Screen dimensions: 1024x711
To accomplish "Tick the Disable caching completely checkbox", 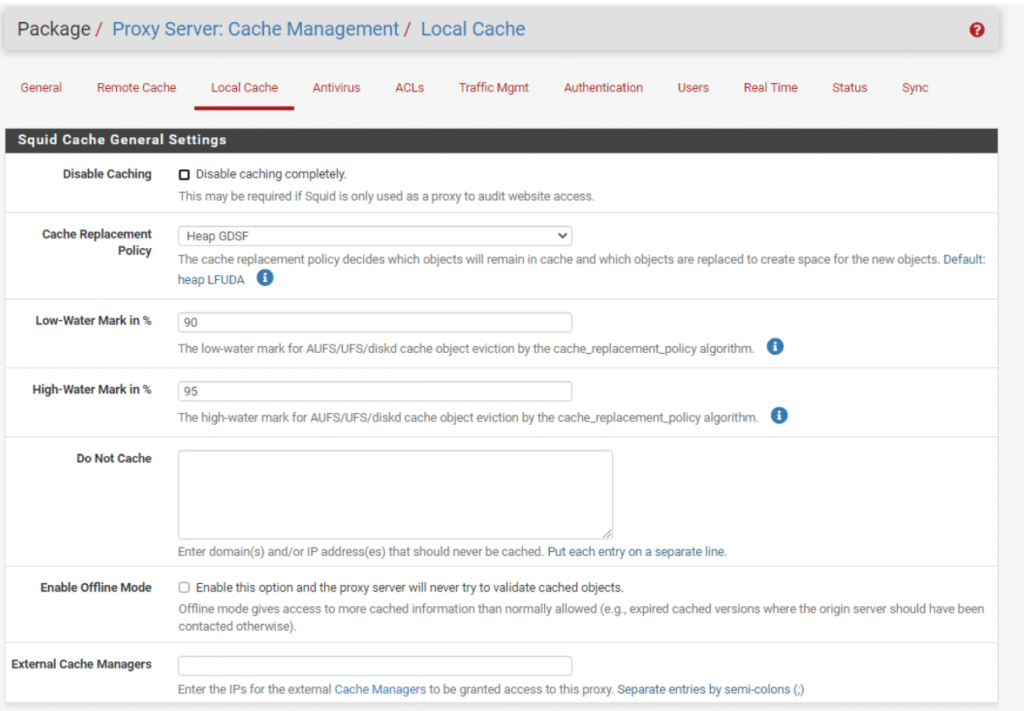I will pos(184,174).
